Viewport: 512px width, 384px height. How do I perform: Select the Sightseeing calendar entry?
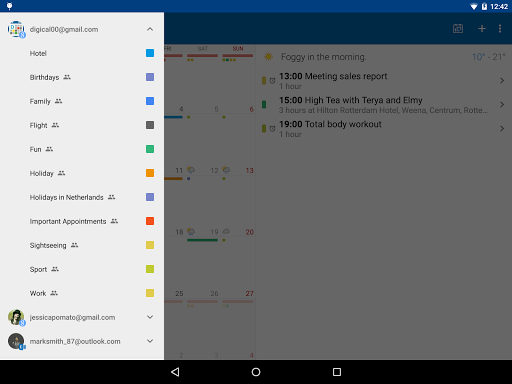pyautogui.click(x=82, y=245)
